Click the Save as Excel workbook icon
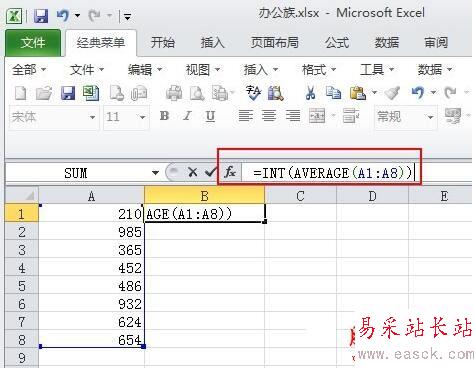The width and height of the screenshot is (475, 369). click(91, 93)
